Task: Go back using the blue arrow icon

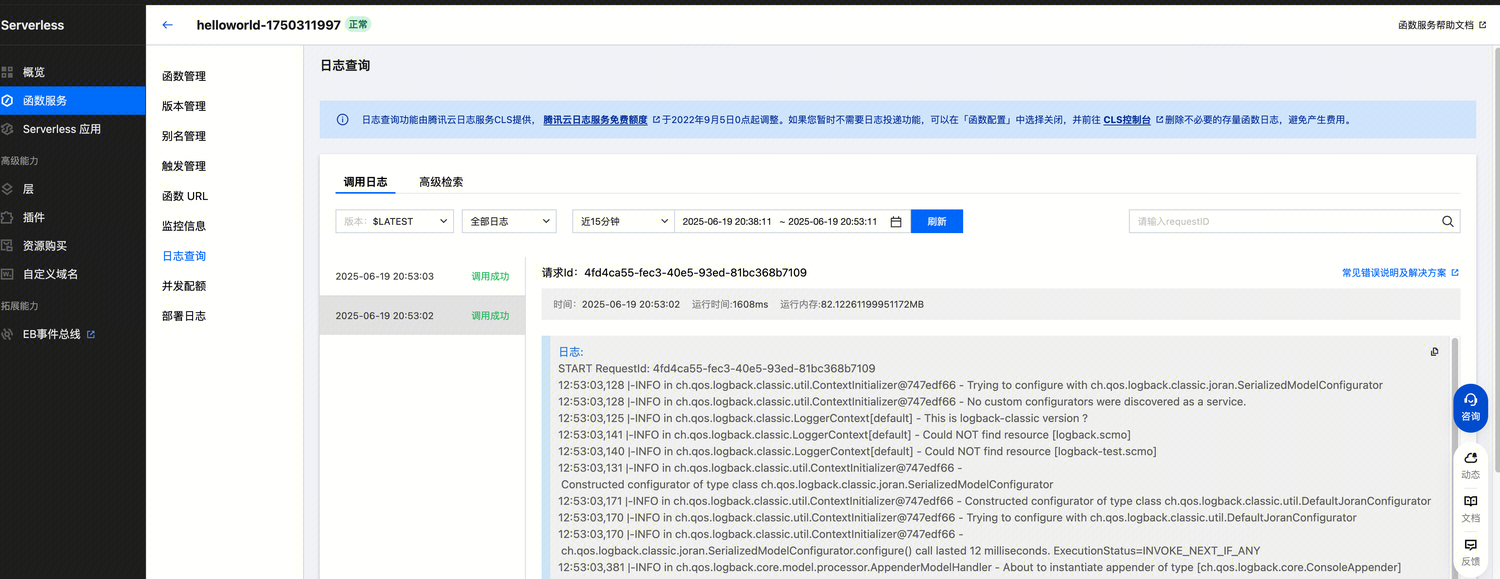Action: (x=167, y=25)
